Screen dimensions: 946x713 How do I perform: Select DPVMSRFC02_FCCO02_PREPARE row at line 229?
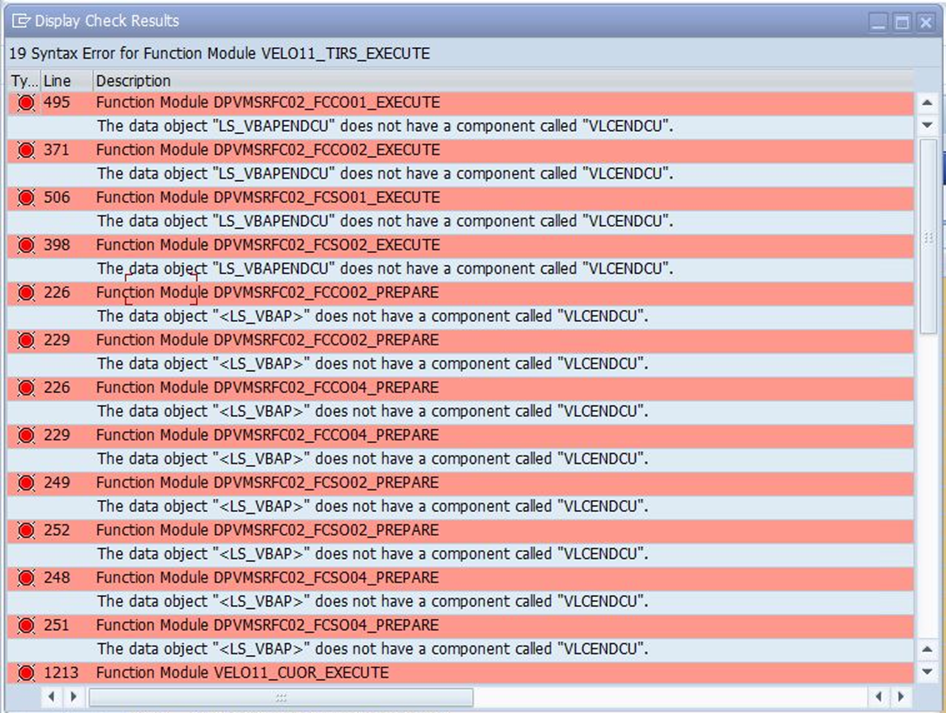tap(460, 340)
